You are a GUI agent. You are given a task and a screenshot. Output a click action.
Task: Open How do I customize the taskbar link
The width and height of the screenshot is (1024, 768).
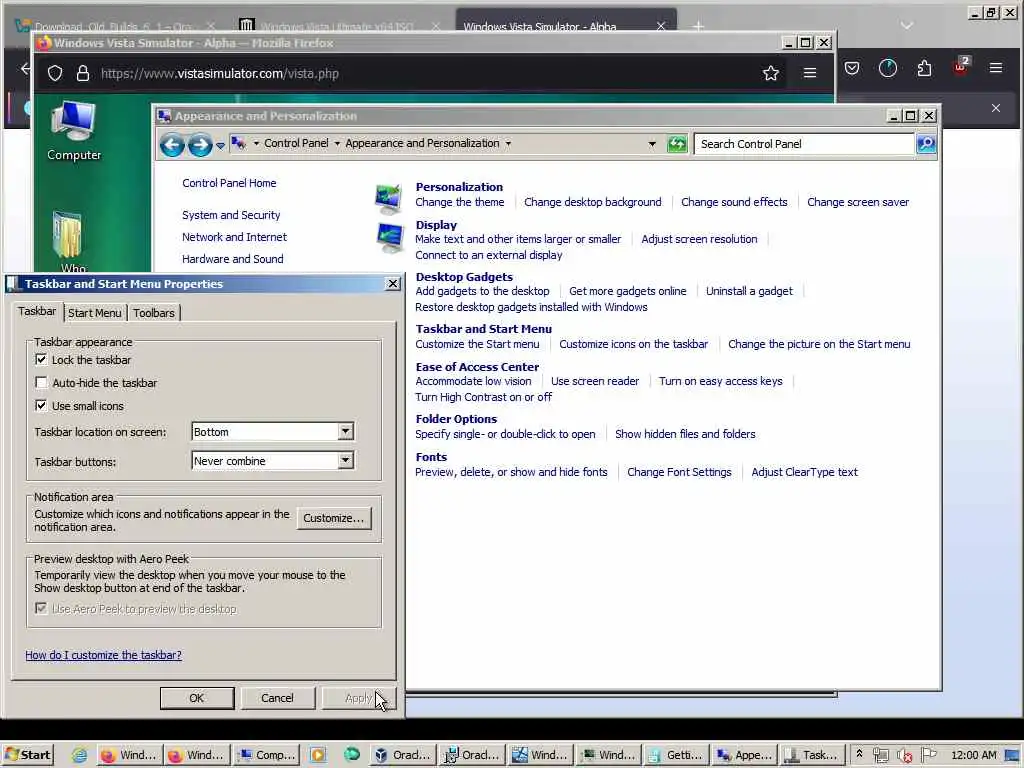[x=104, y=655]
